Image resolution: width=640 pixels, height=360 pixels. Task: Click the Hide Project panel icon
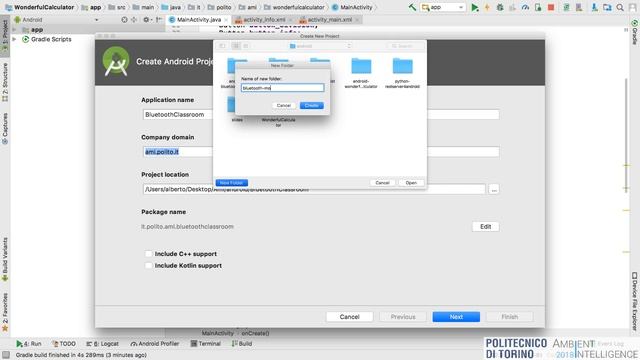pos(159,20)
